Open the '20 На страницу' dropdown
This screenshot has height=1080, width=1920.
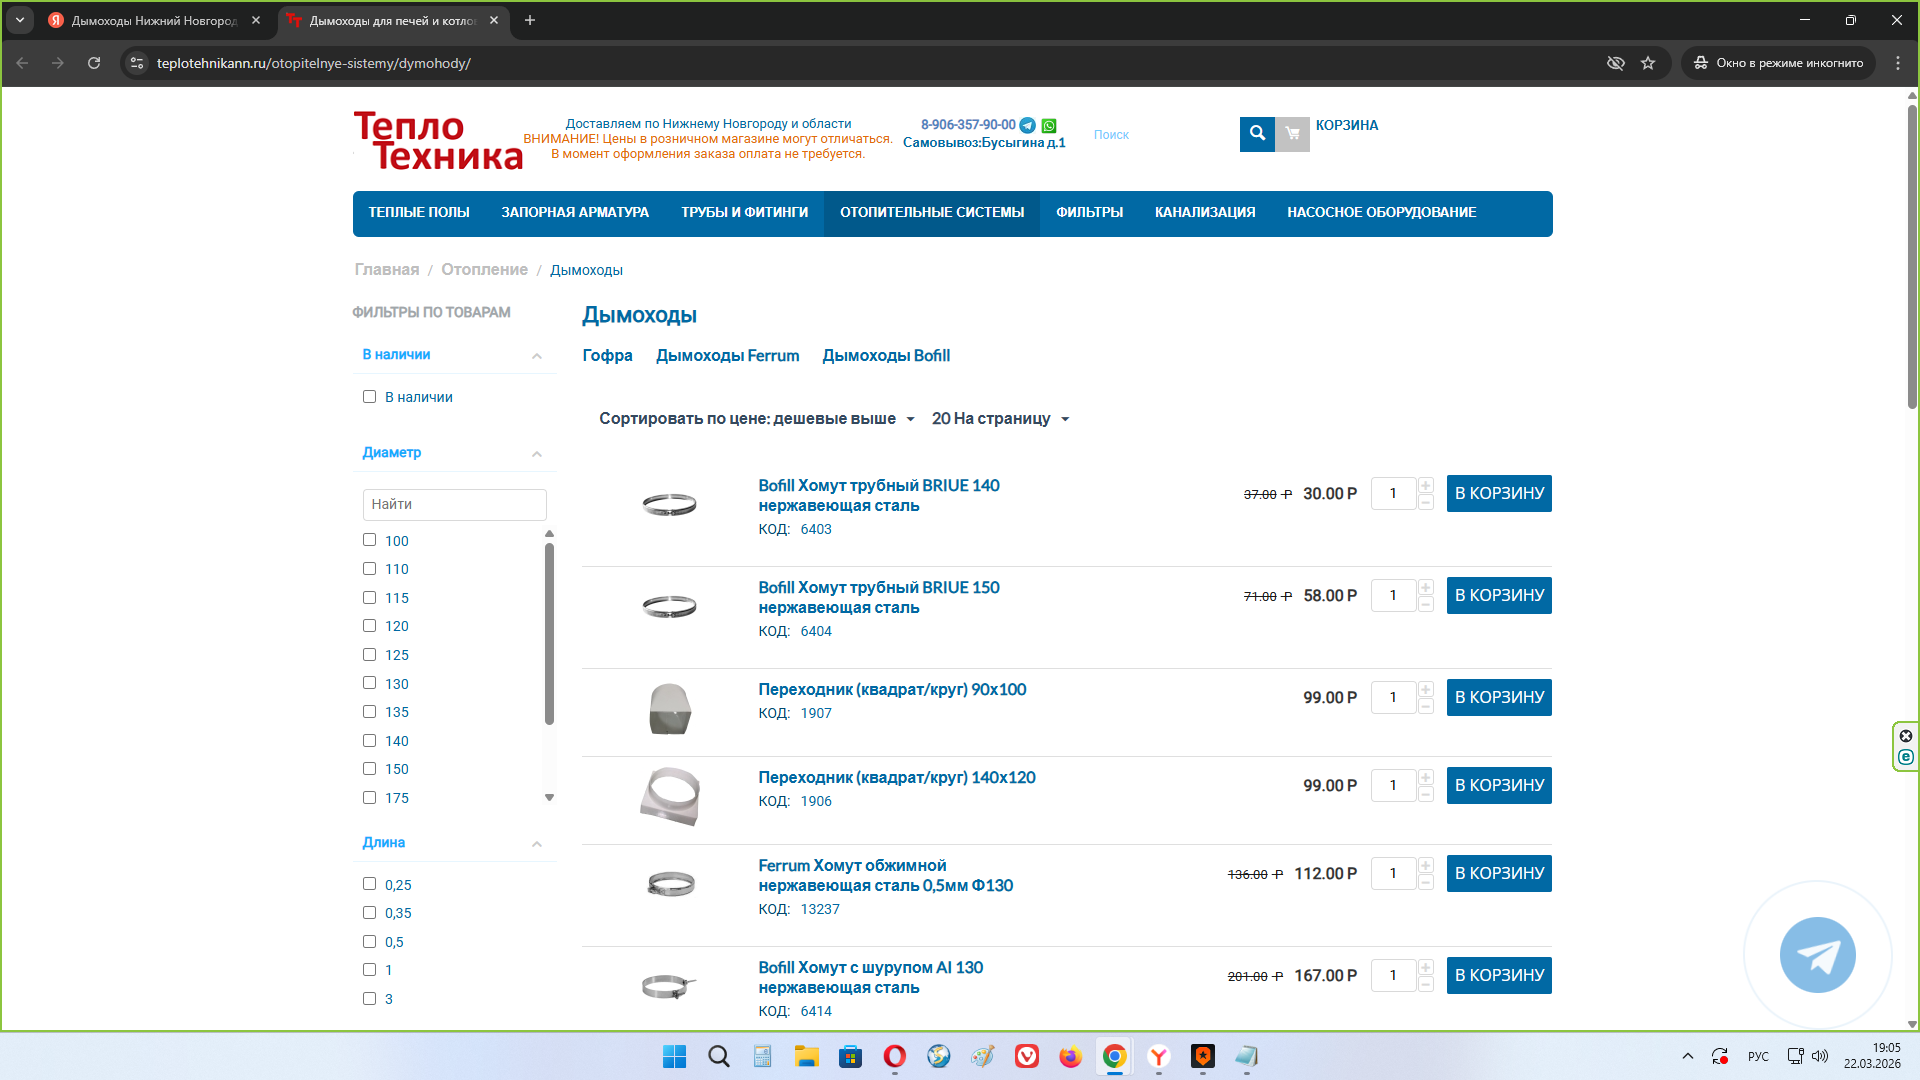tap(1000, 419)
